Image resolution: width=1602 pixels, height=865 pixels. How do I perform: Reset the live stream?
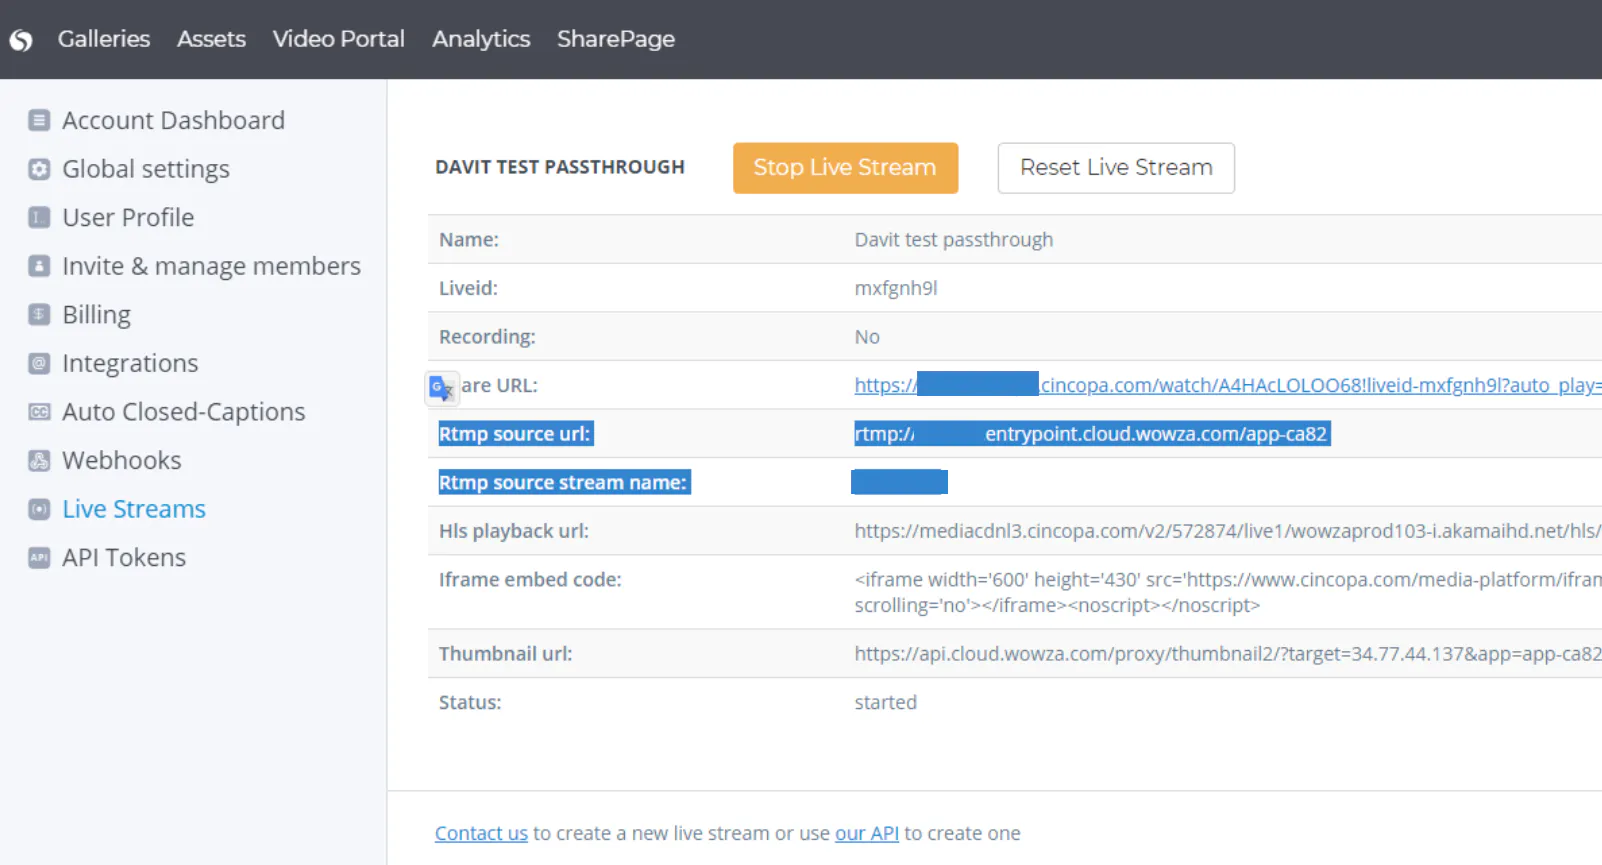1116,168
